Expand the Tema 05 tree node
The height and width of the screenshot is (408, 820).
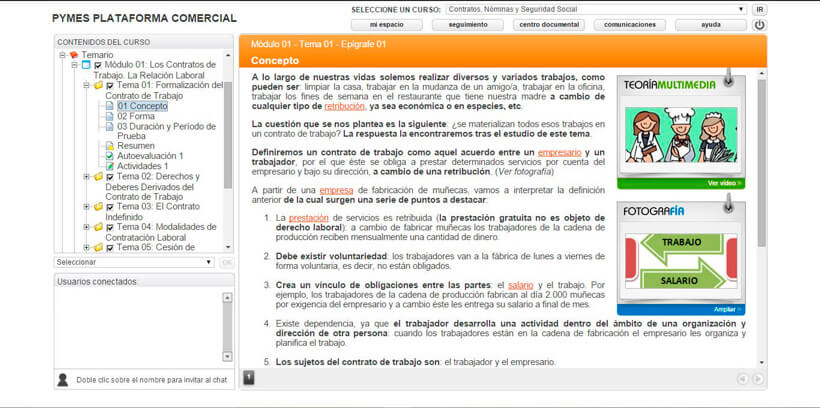pos(86,247)
